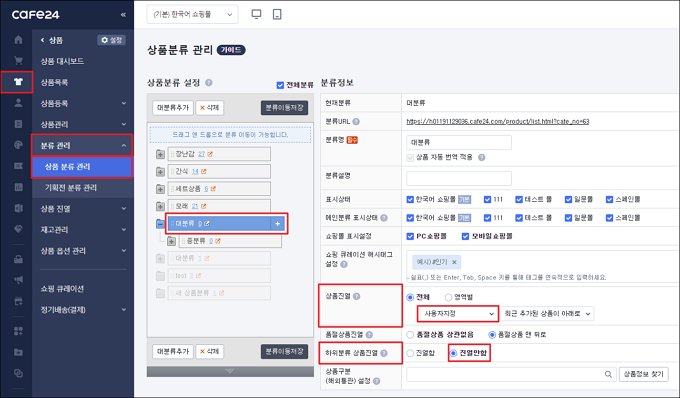The image size is (680, 398).
Task: Click plus button on selected 대분류 row
Action: [278, 224]
